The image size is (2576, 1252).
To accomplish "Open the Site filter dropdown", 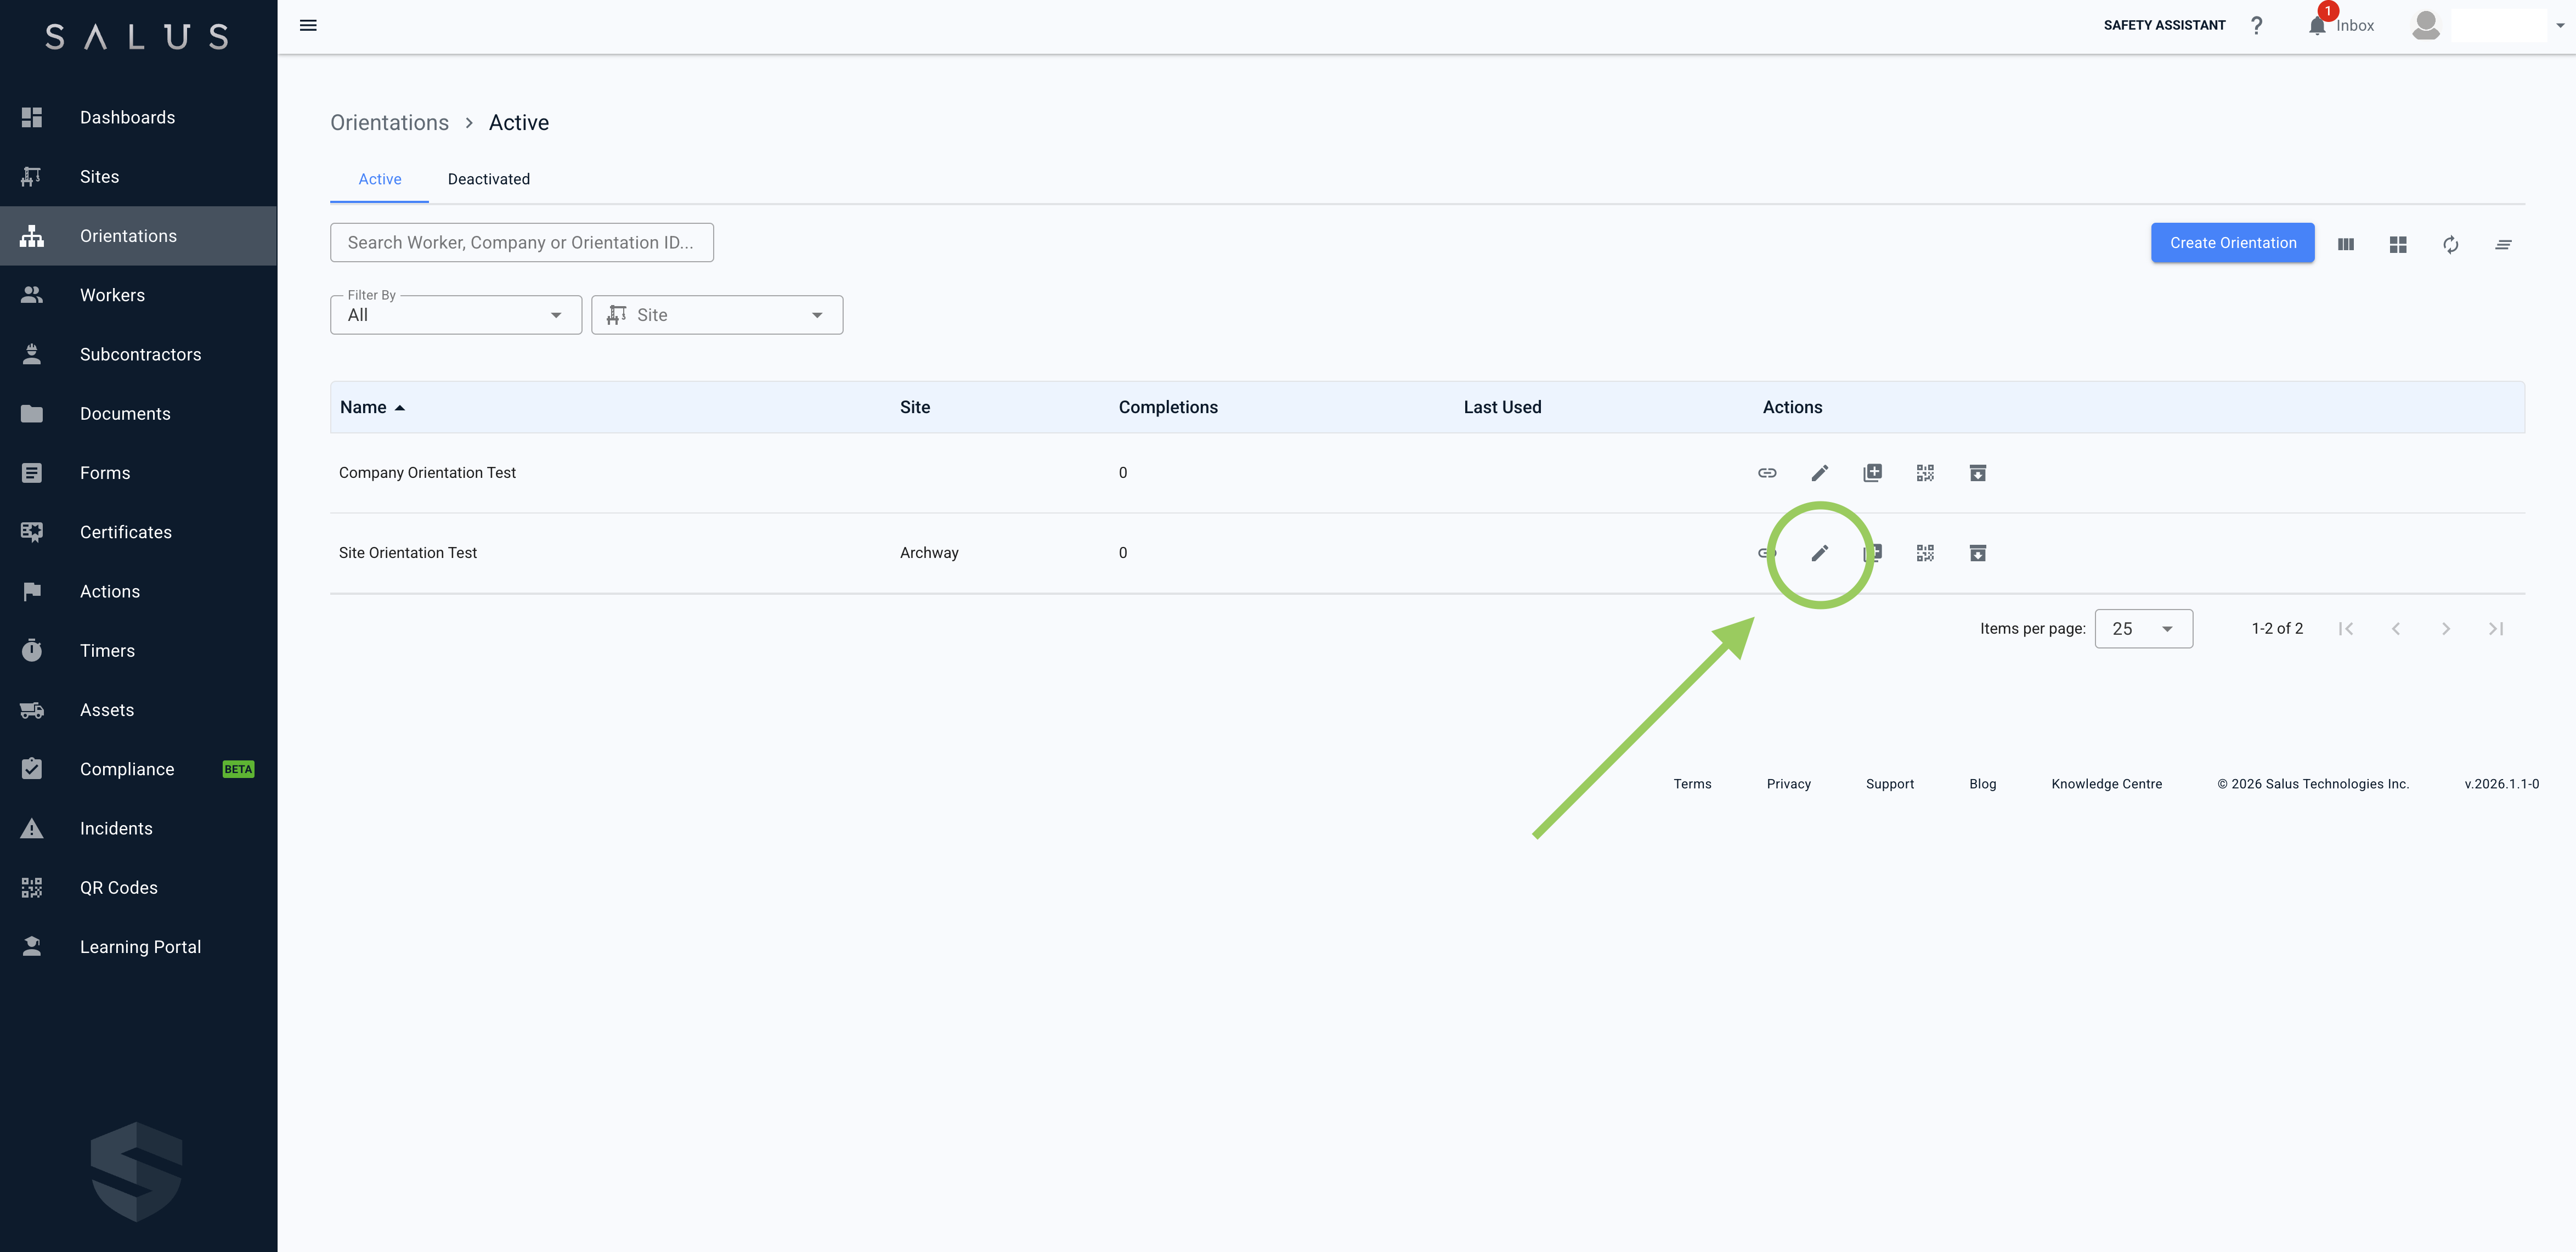I will tap(717, 315).
